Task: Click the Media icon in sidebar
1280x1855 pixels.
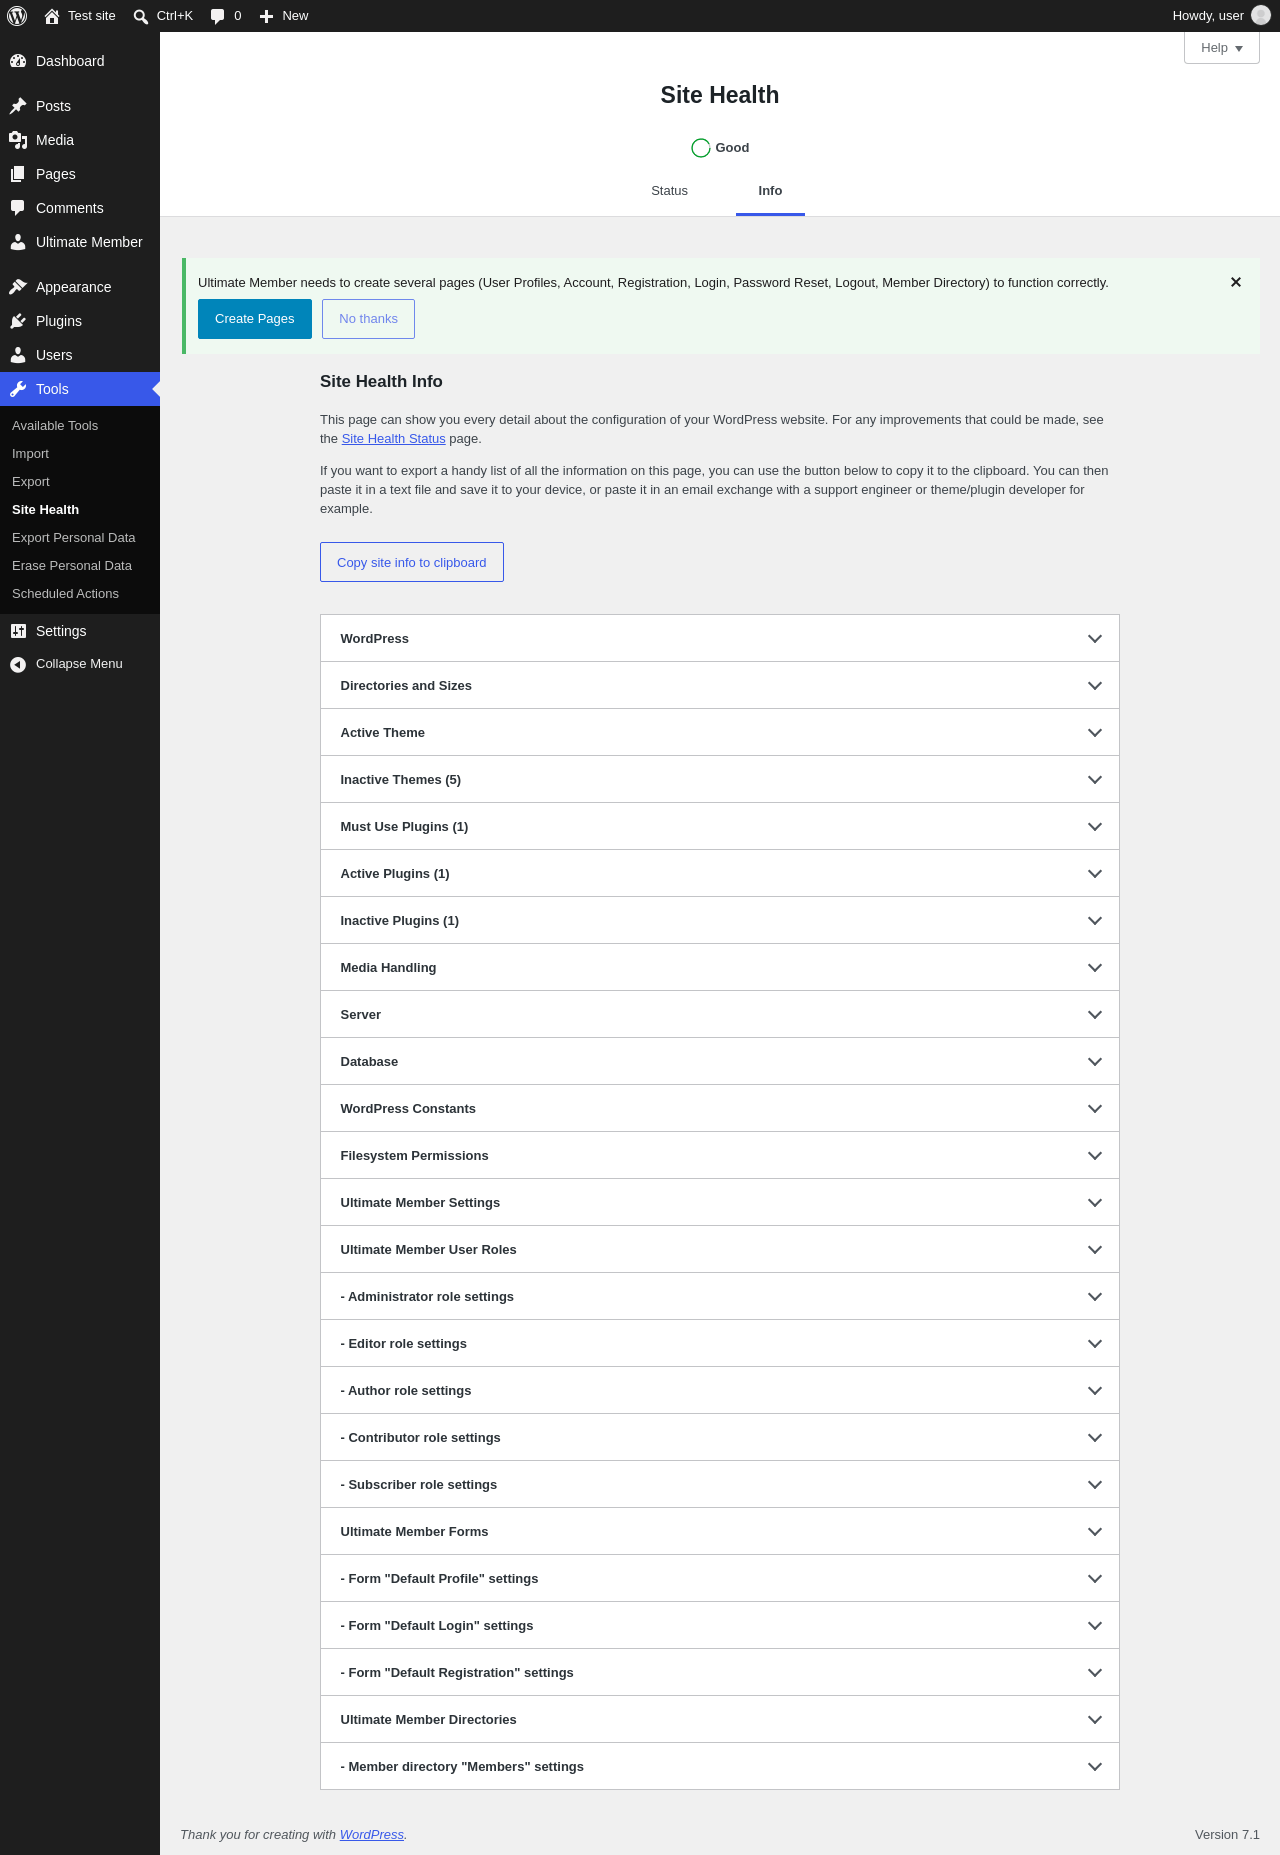Action: click(x=18, y=140)
